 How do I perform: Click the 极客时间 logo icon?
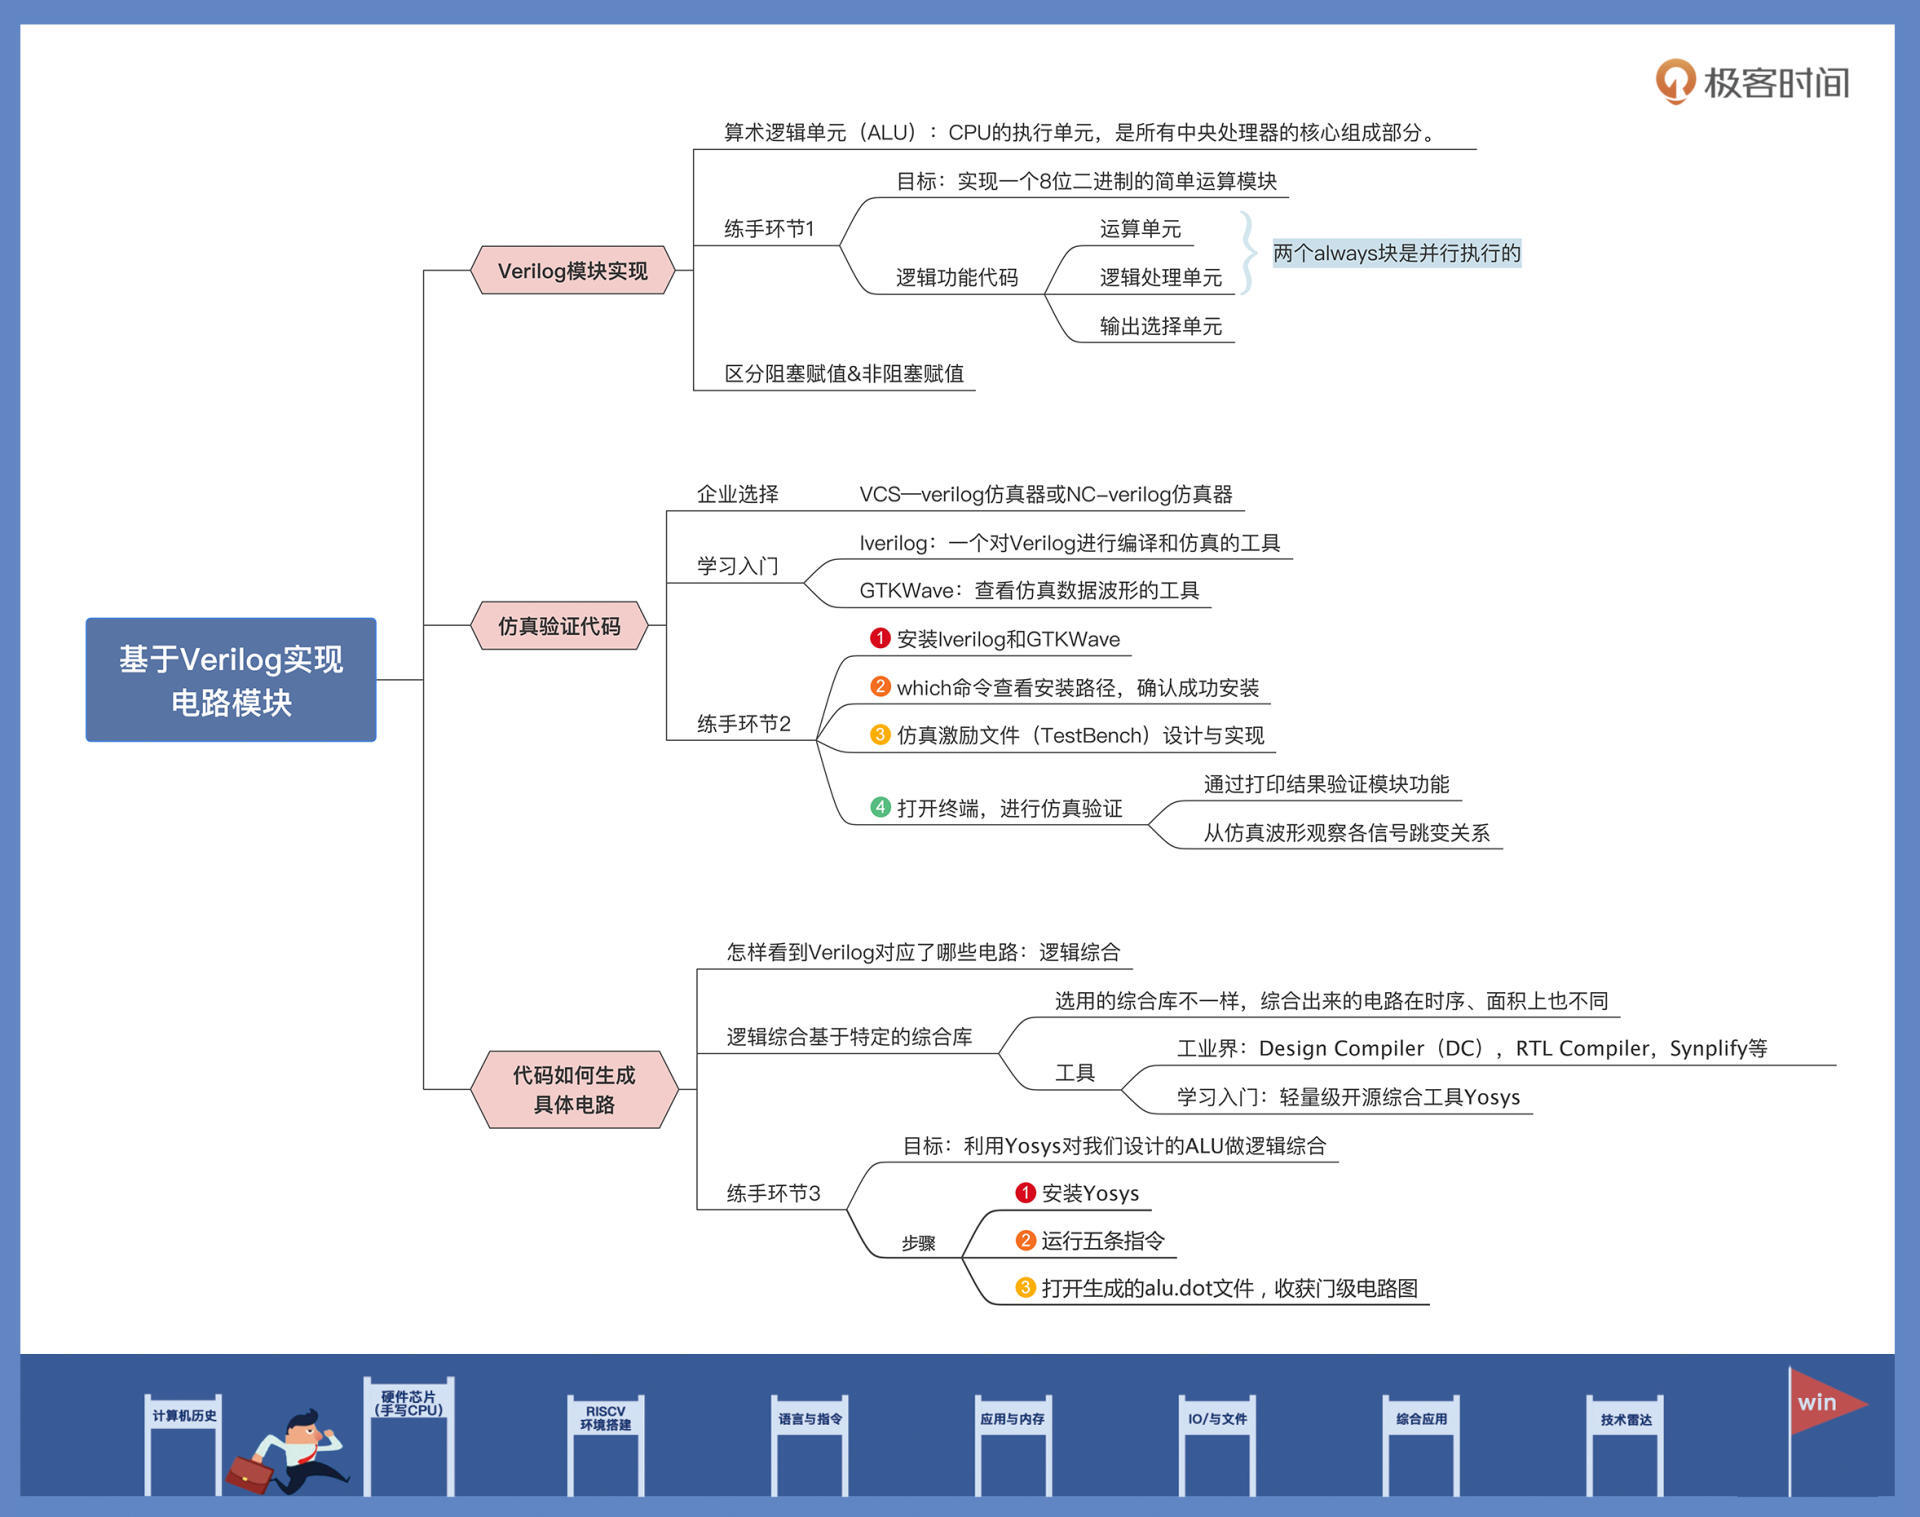point(1675,81)
